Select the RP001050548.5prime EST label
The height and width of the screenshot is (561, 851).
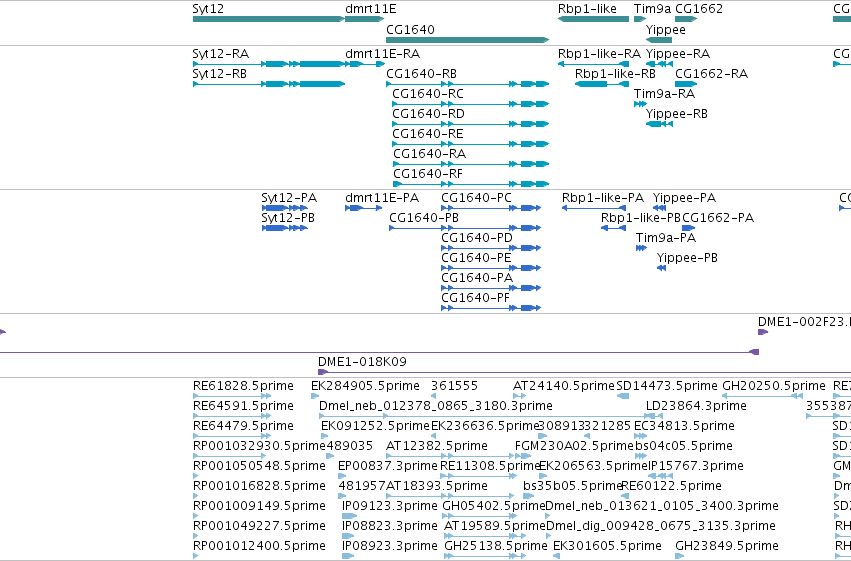pyautogui.click(x=259, y=467)
